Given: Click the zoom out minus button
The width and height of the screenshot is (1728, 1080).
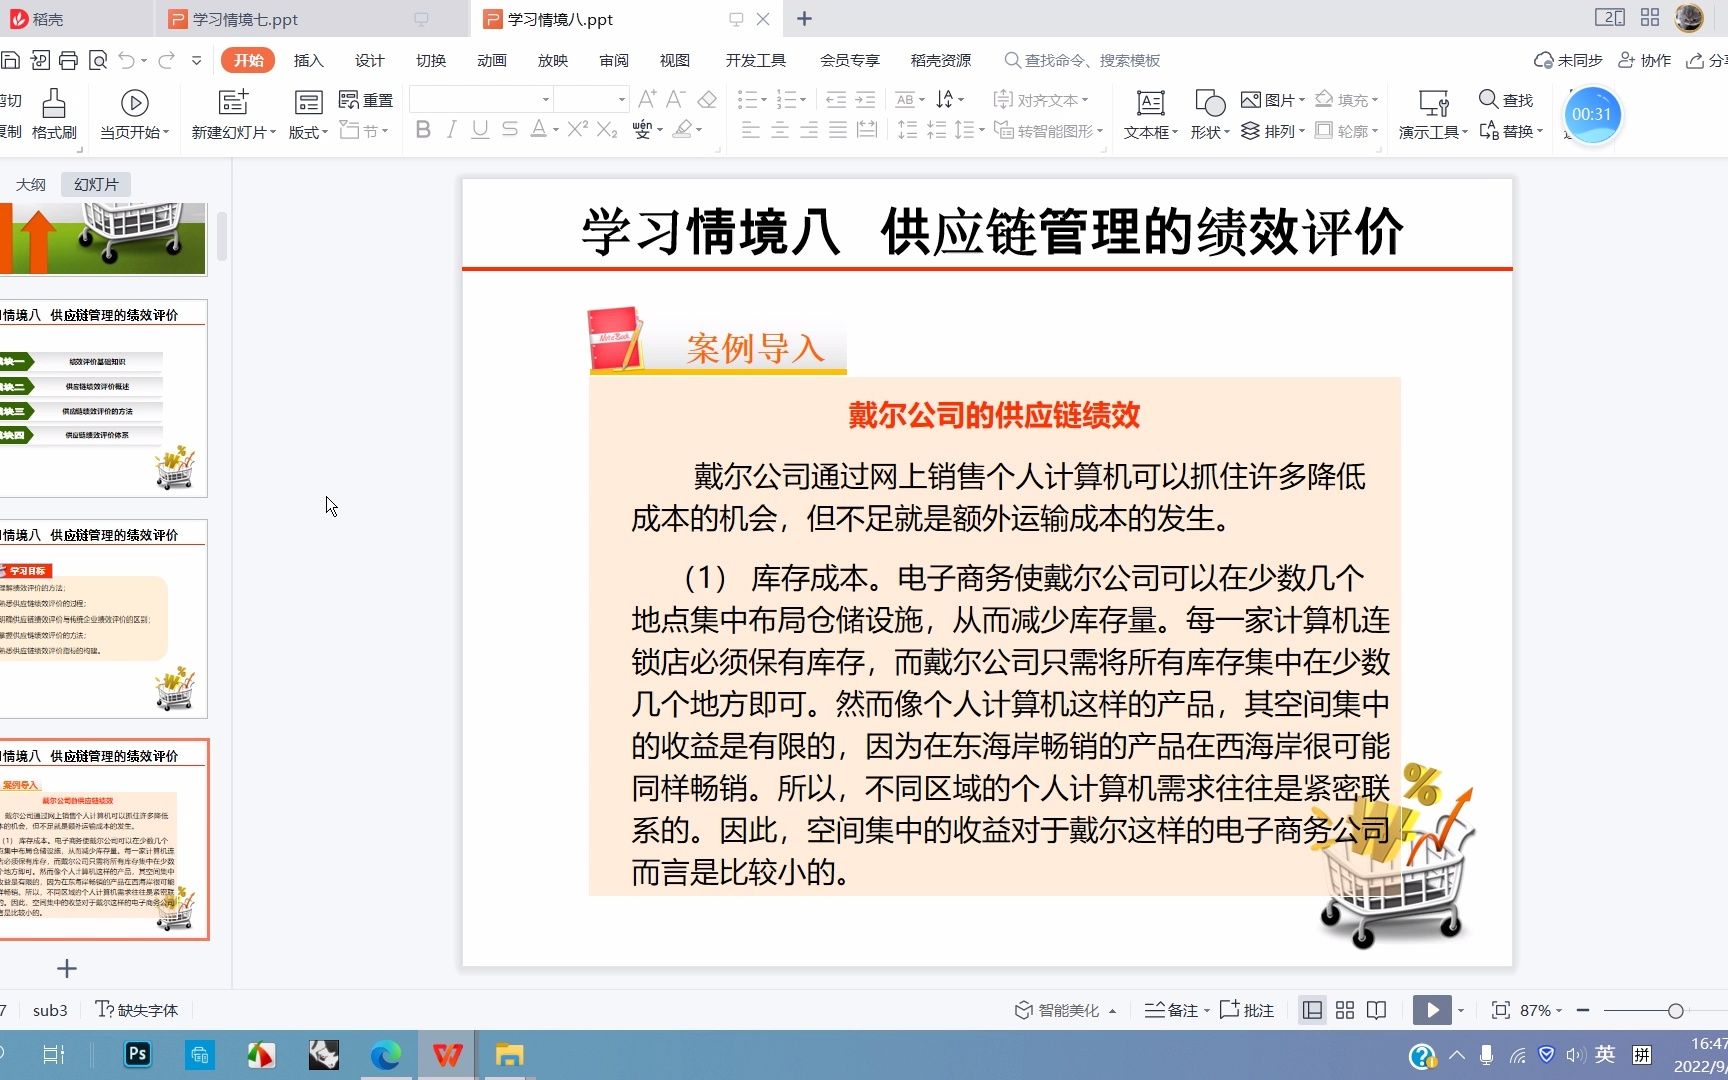Looking at the screenshot, I should tap(1583, 1010).
